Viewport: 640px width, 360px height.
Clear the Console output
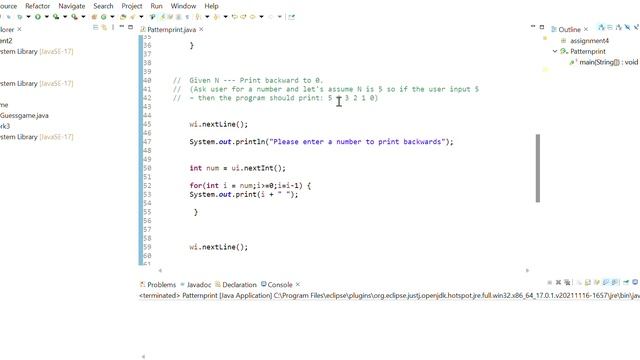[579, 282]
